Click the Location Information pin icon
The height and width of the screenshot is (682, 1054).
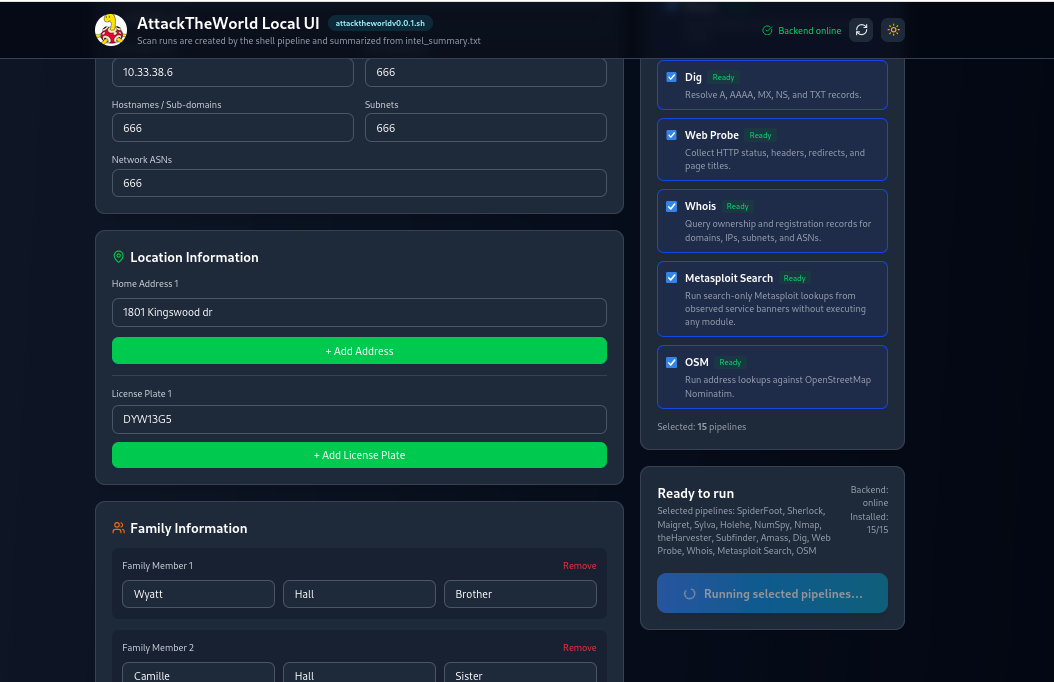pos(118,257)
